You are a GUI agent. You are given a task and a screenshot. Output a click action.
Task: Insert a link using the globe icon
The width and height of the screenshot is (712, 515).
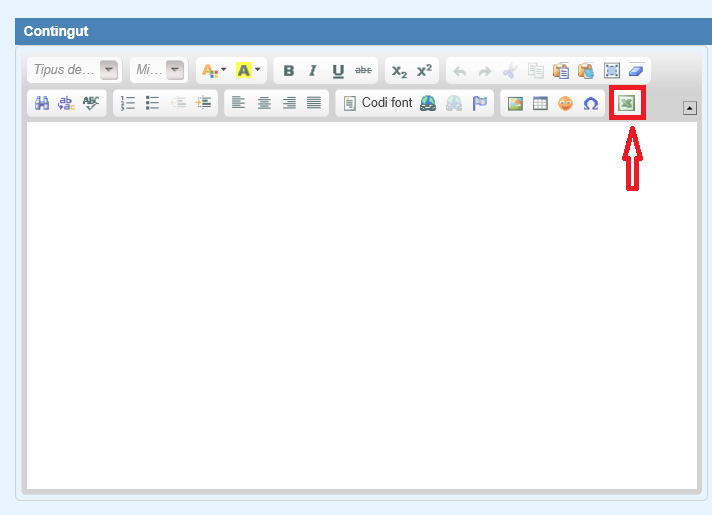428,103
